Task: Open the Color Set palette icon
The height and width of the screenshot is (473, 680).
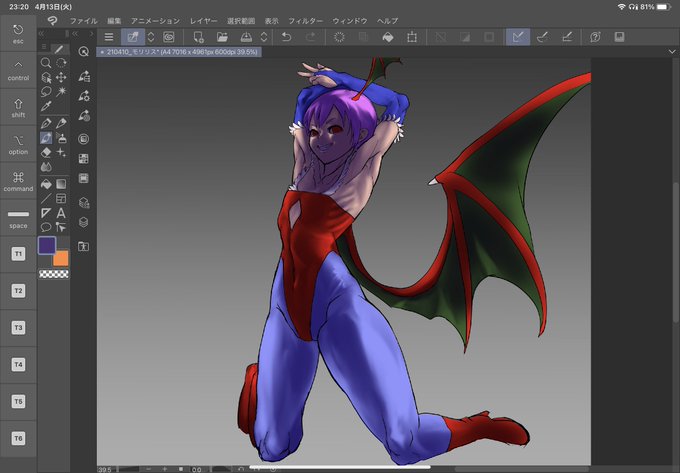Action: [x=84, y=159]
